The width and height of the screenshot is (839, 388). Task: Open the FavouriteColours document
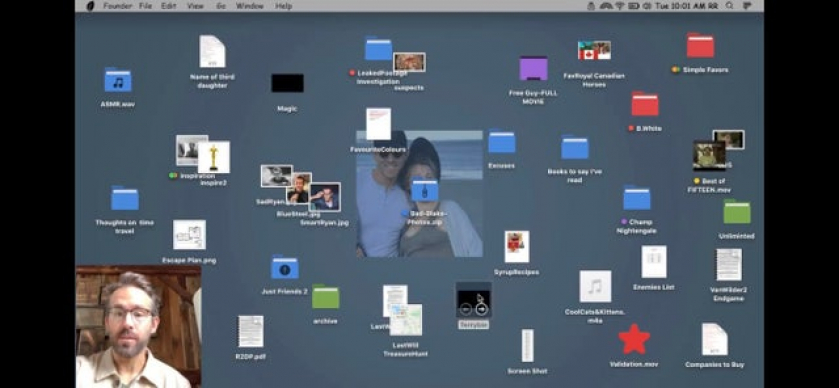pos(378,124)
